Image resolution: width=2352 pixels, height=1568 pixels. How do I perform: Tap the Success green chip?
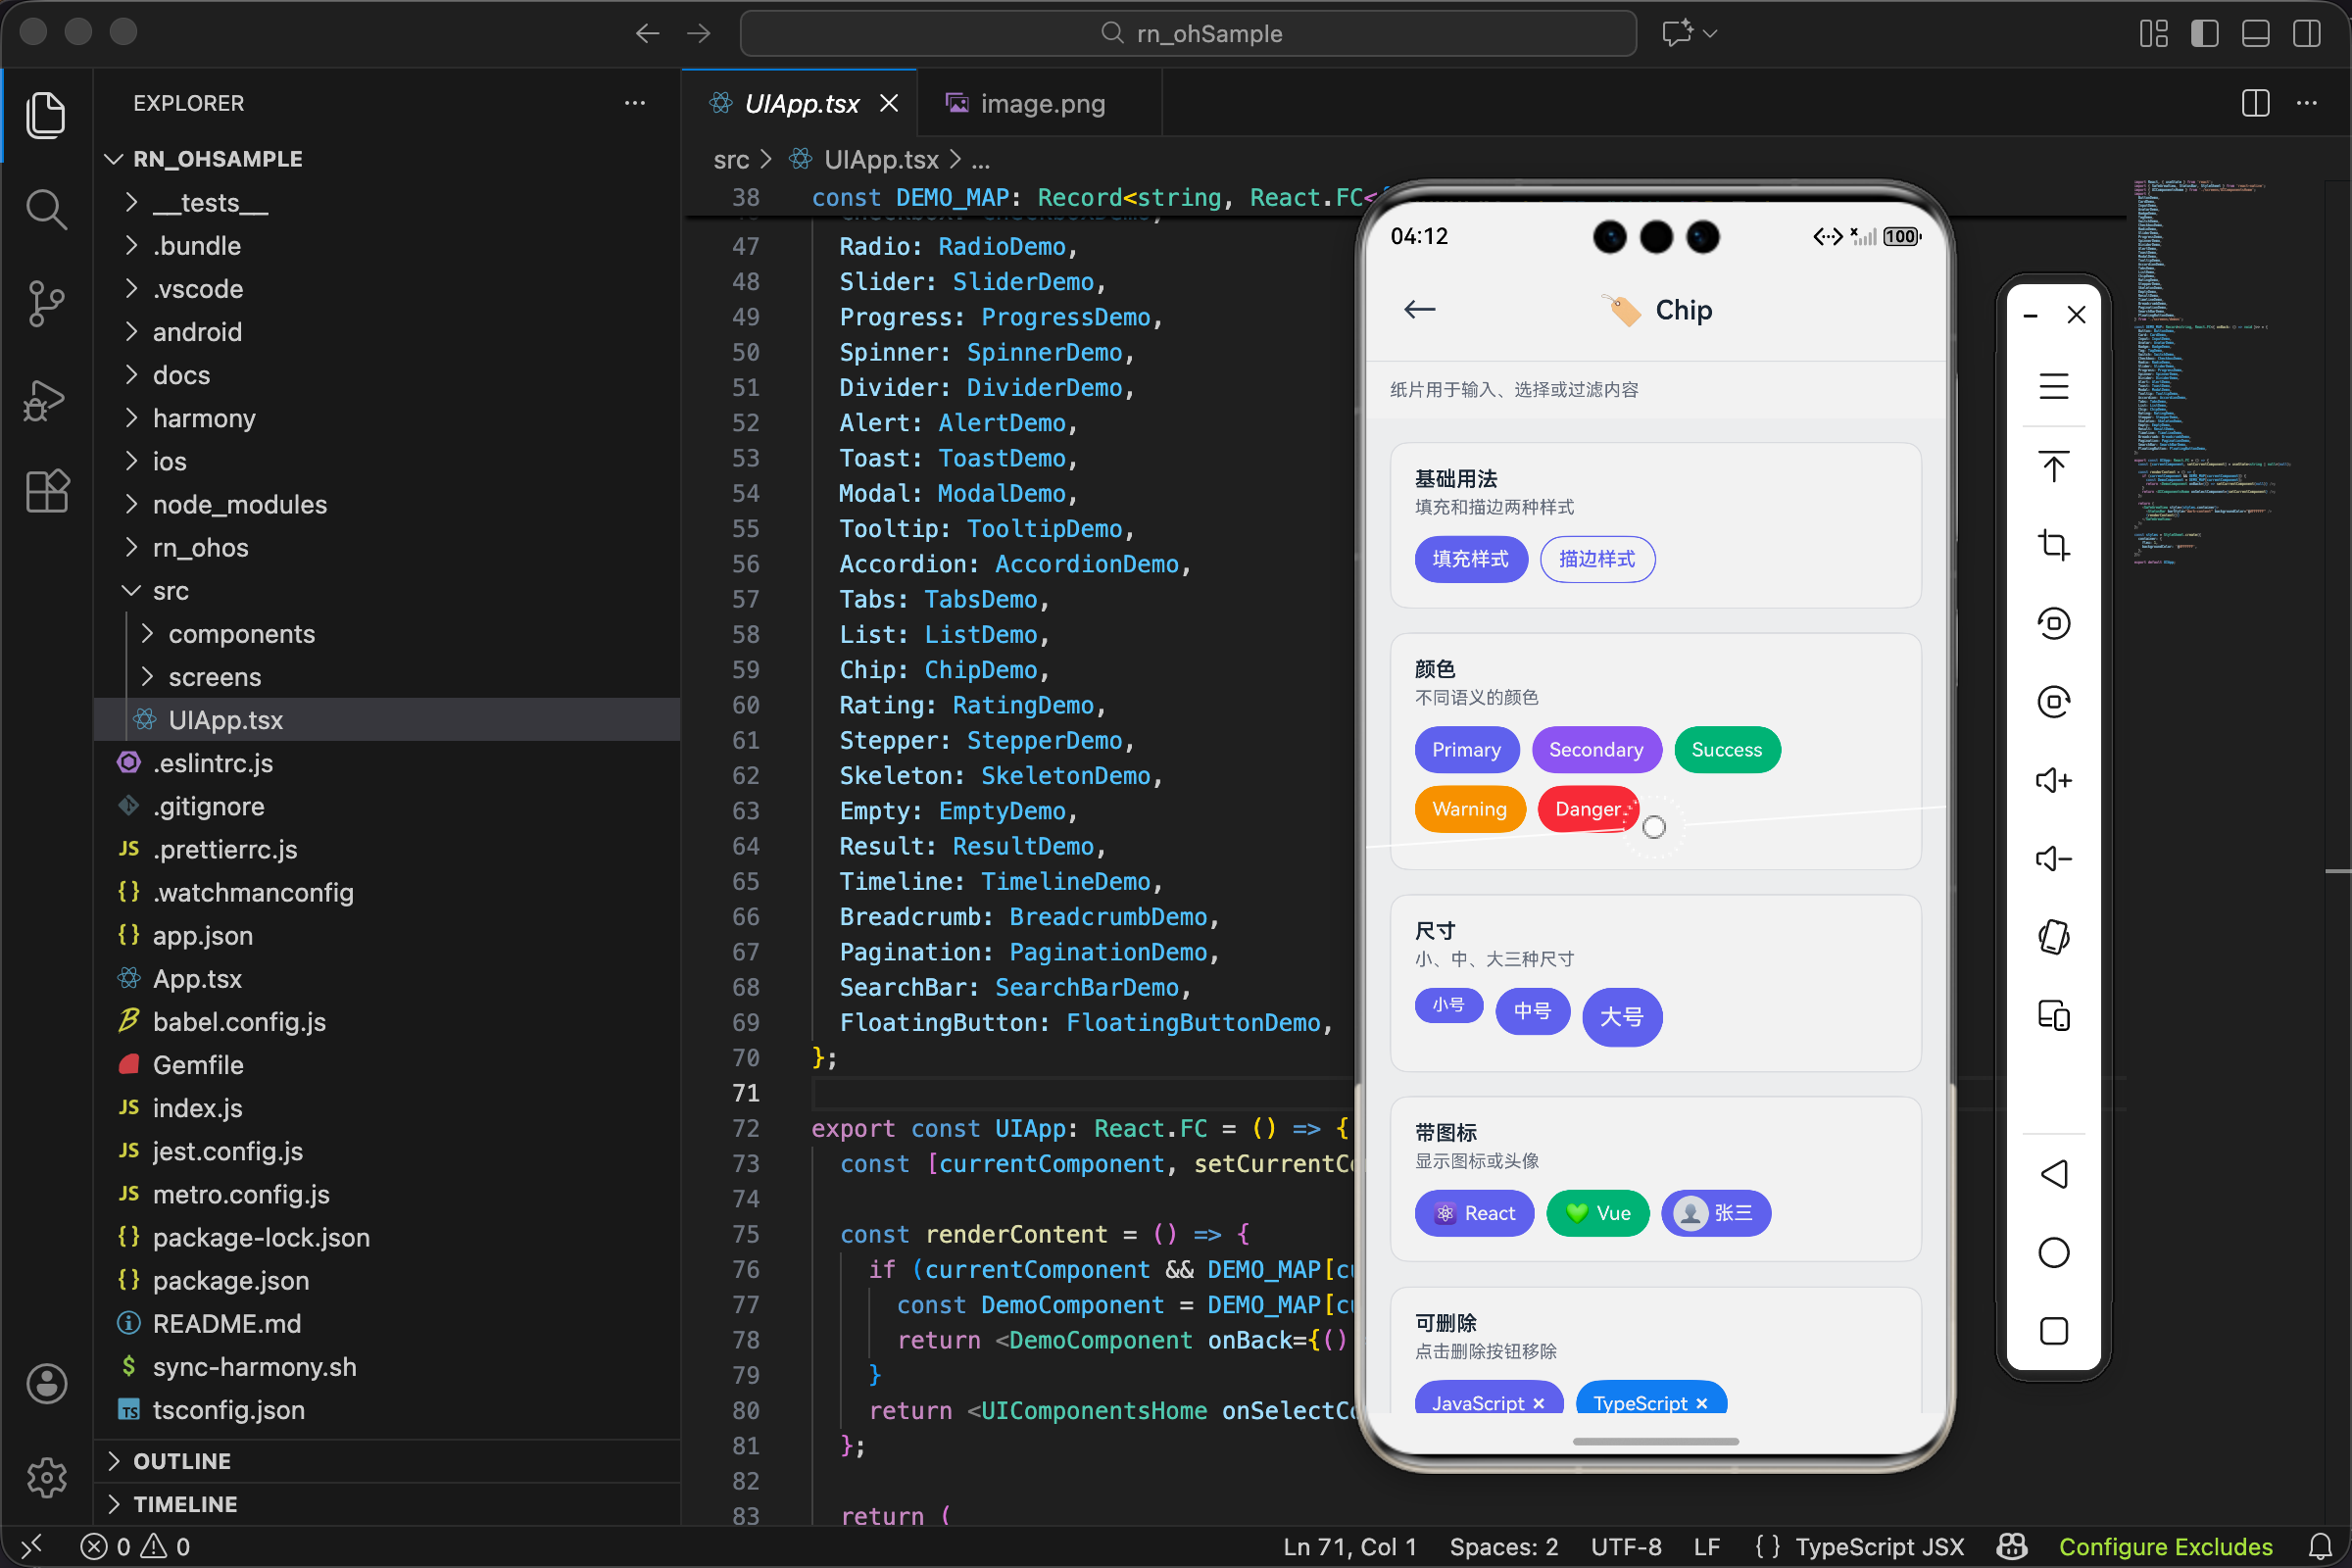click(x=1726, y=750)
